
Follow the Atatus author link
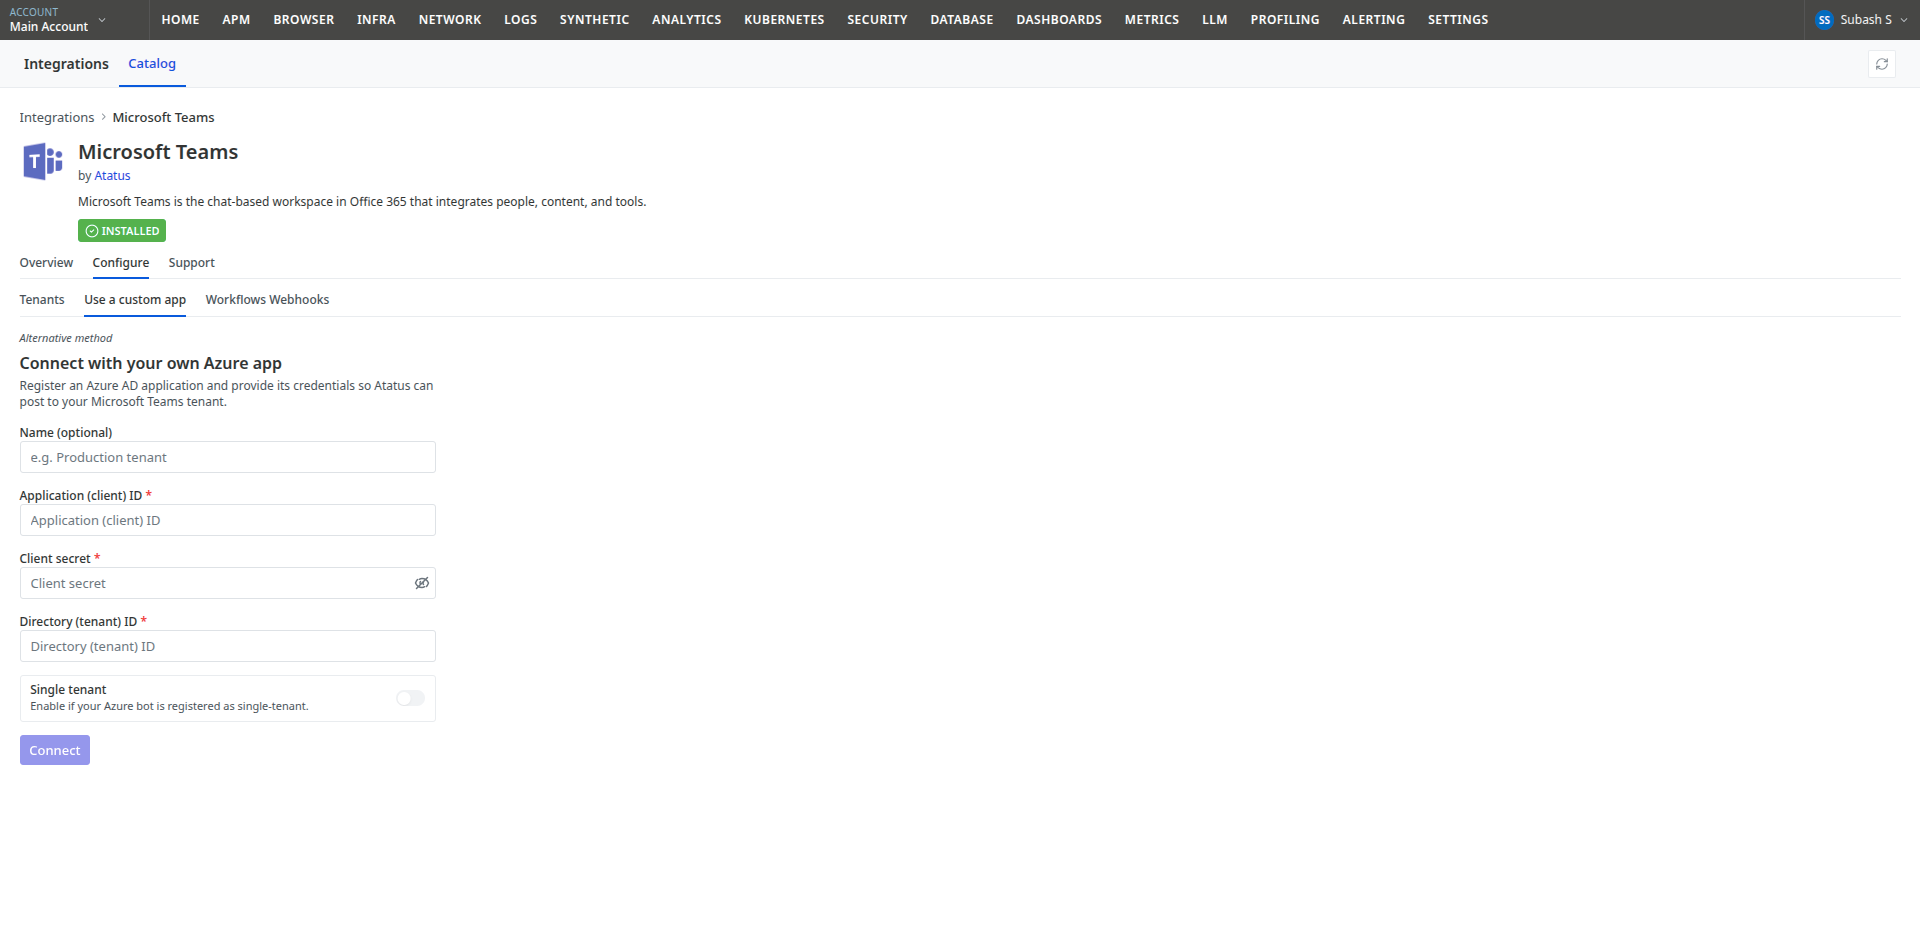tap(112, 176)
